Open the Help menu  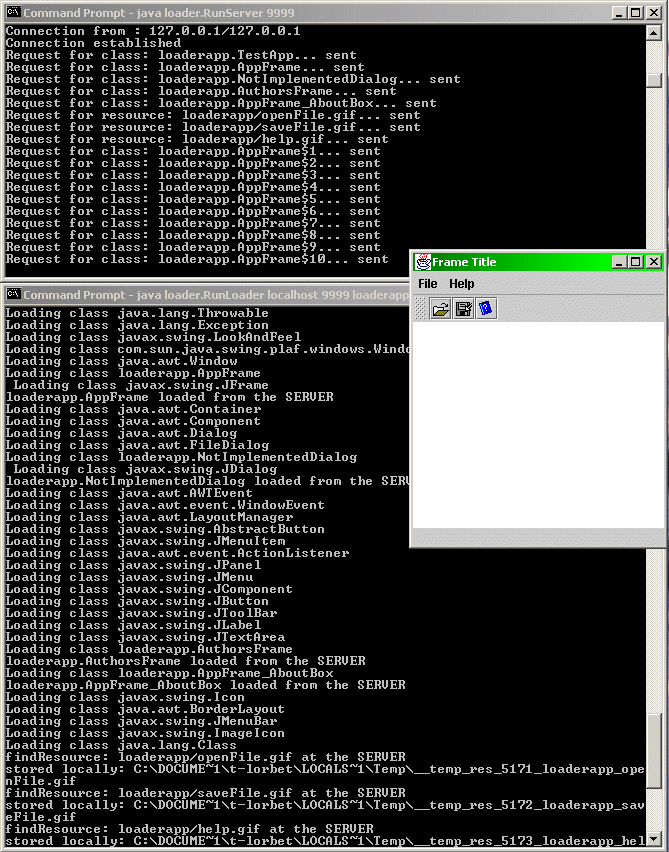point(461,284)
